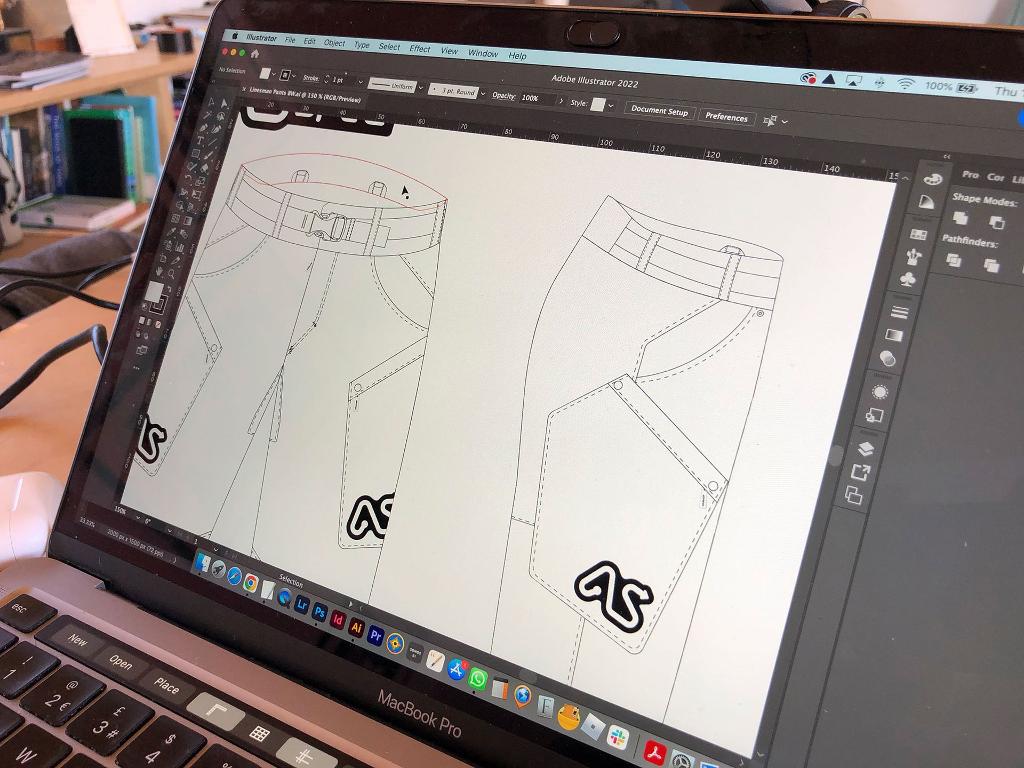The width and height of the screenshot is (1024, 768).
Task: Open the Window menu
Action: click(x=483, y=53)
